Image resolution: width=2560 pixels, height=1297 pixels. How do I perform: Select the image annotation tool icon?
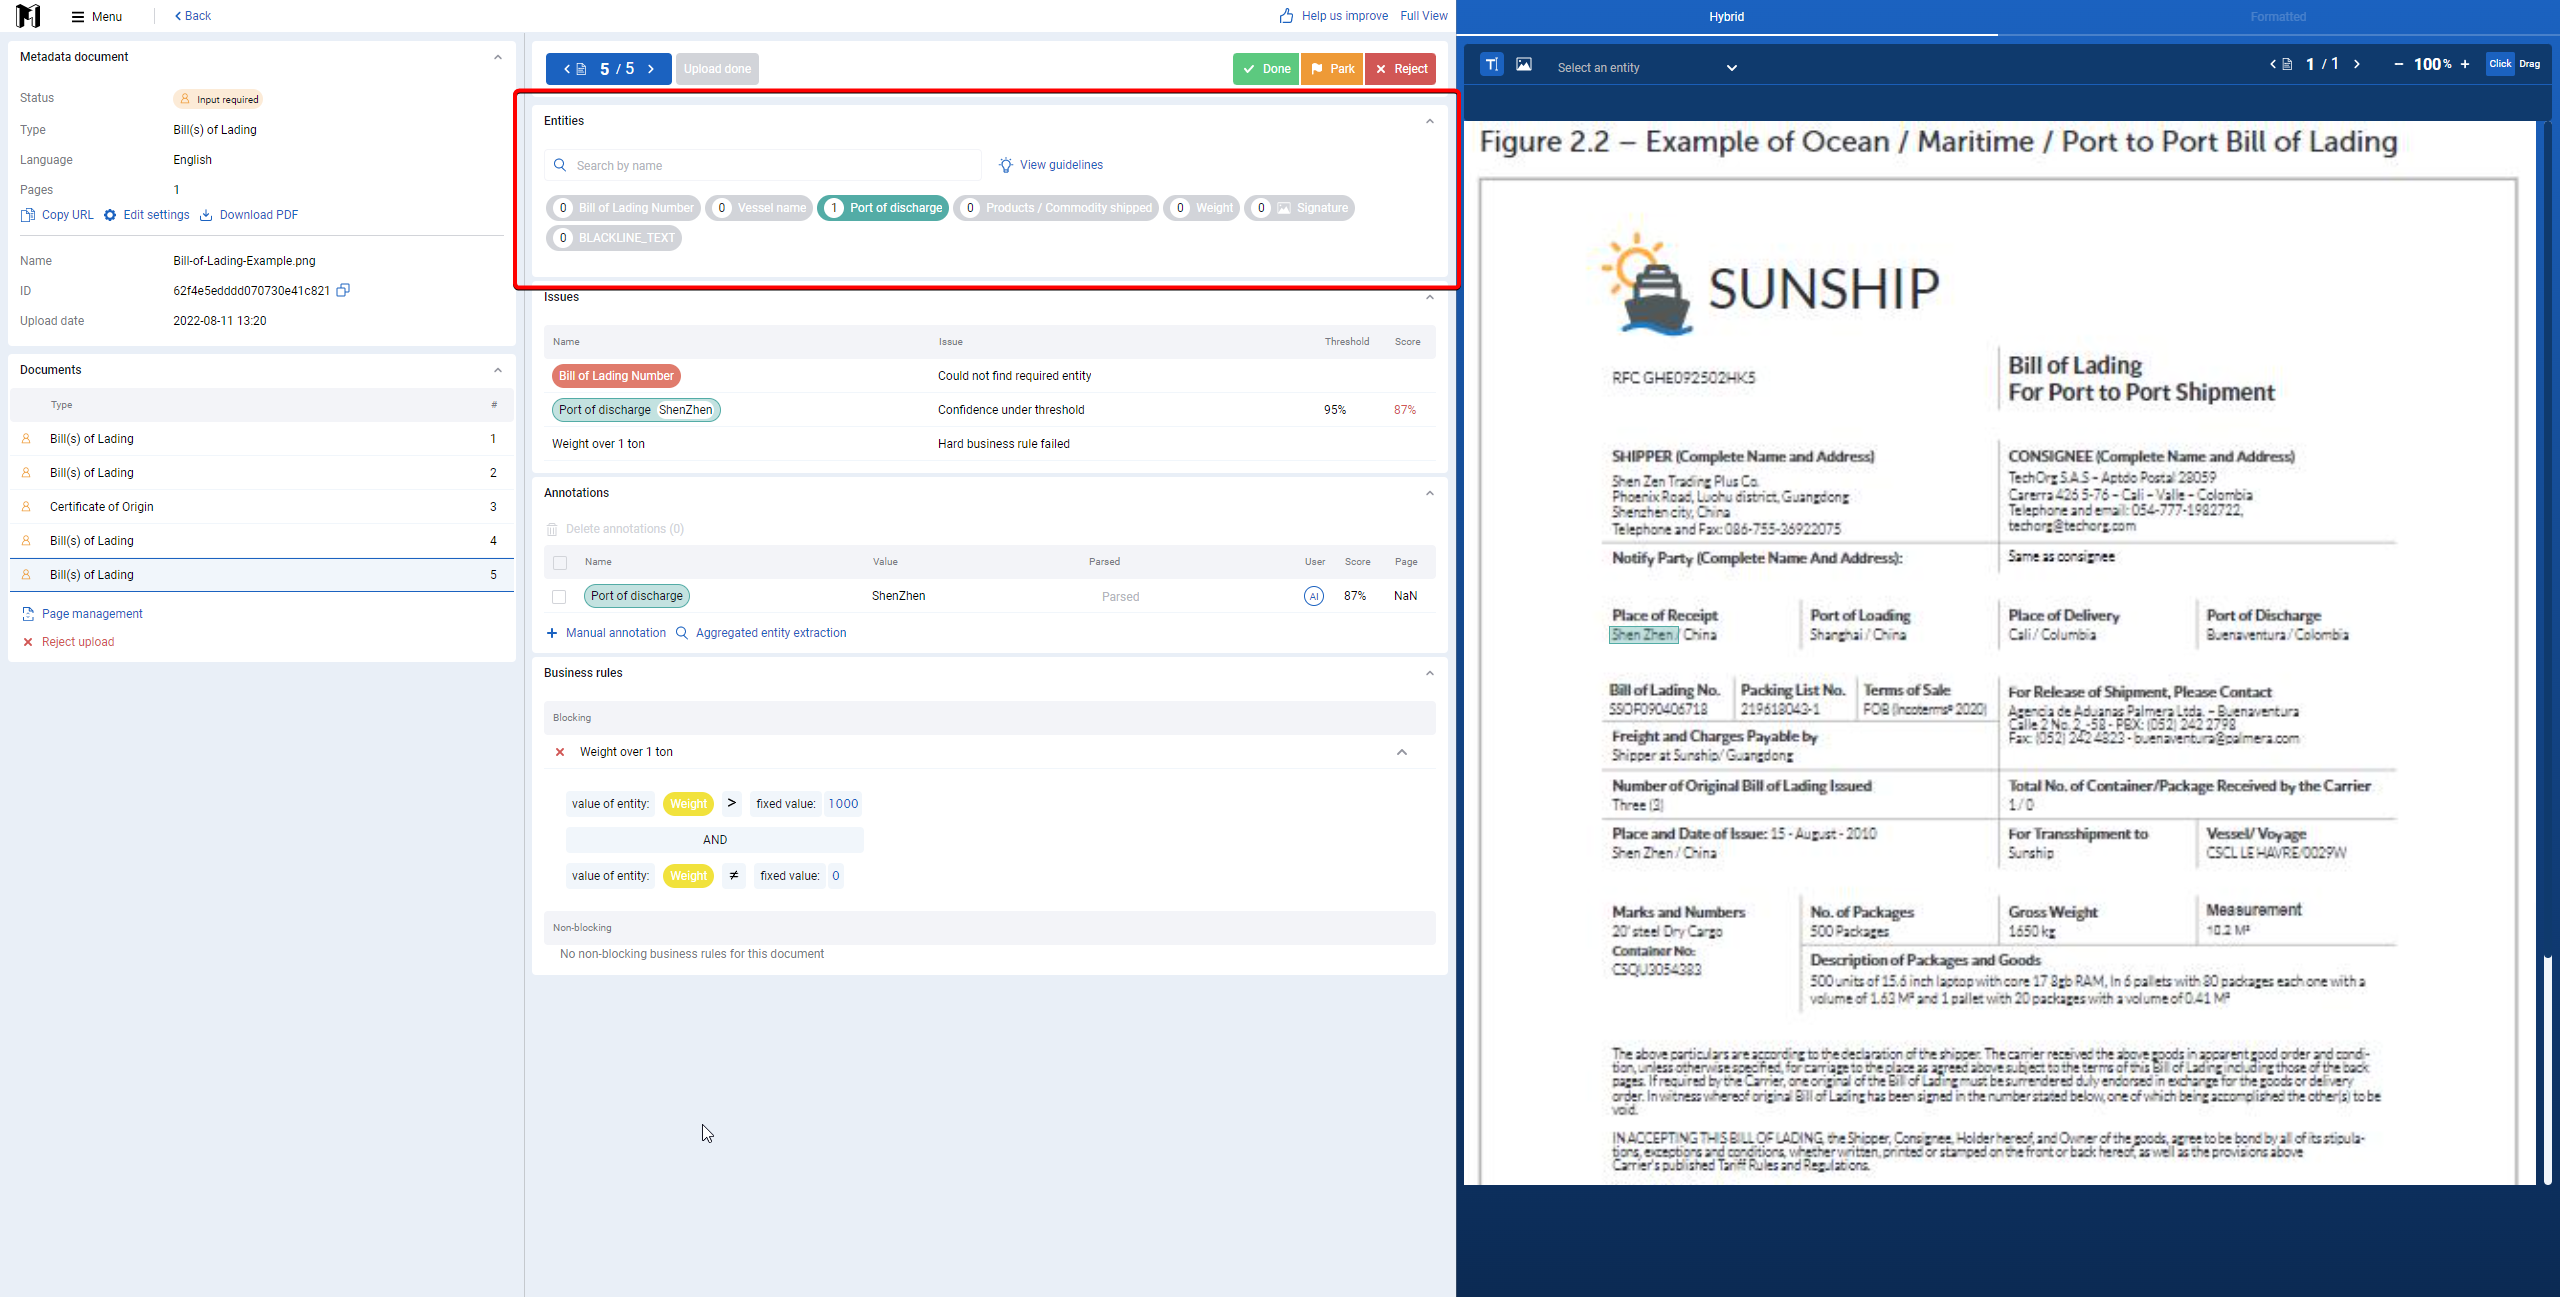(x=1523, y=64)
